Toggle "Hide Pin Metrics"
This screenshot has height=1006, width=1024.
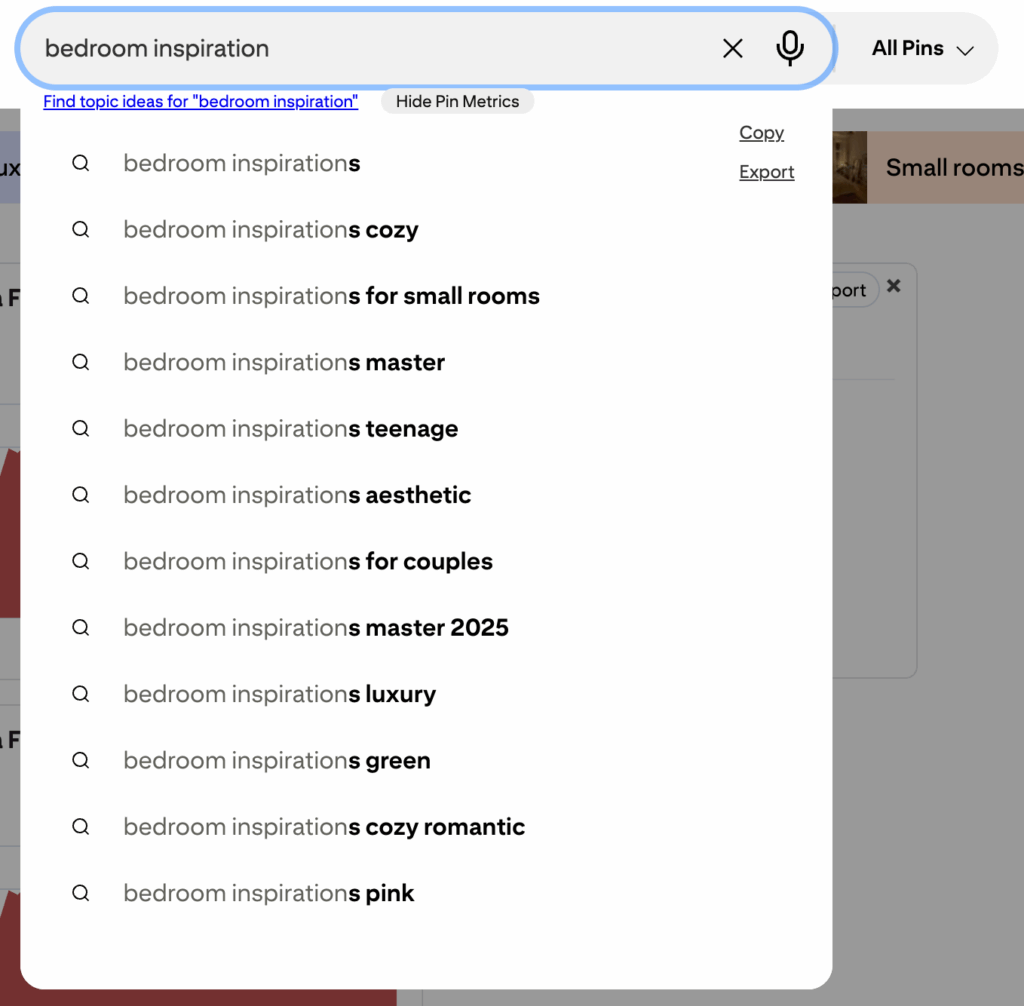pos(457,101)
